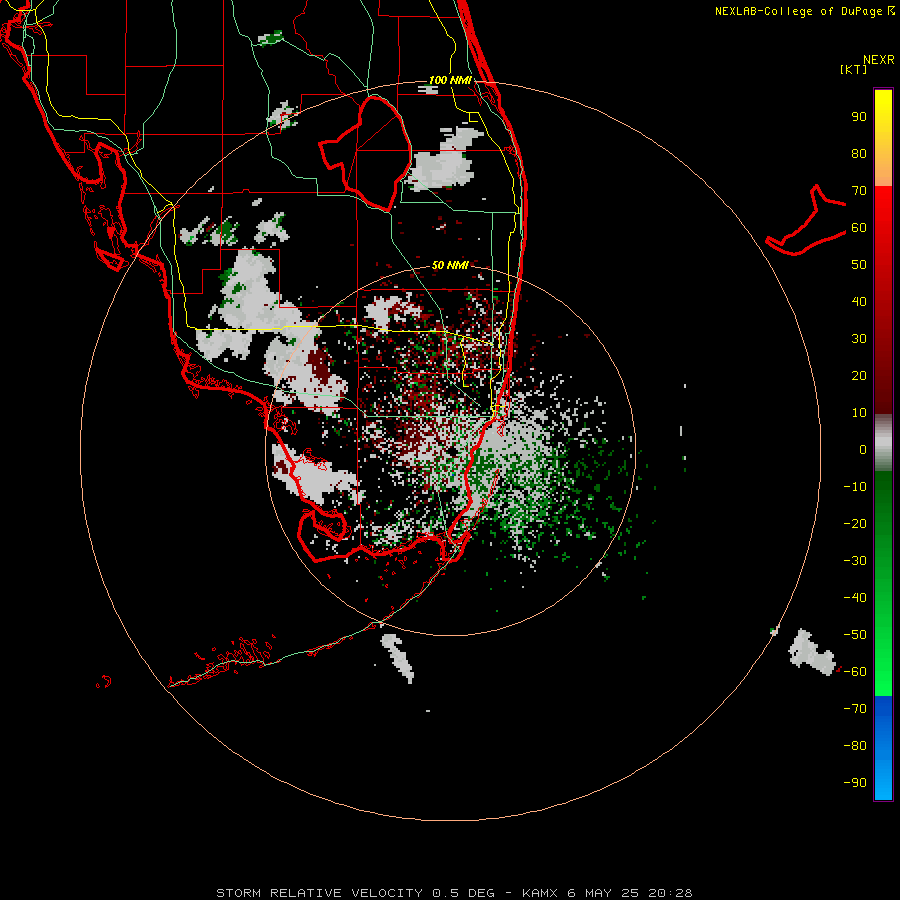Screen dimensions: 900x900
Task: Click the NEXR label above color scale
Action: 879,60
